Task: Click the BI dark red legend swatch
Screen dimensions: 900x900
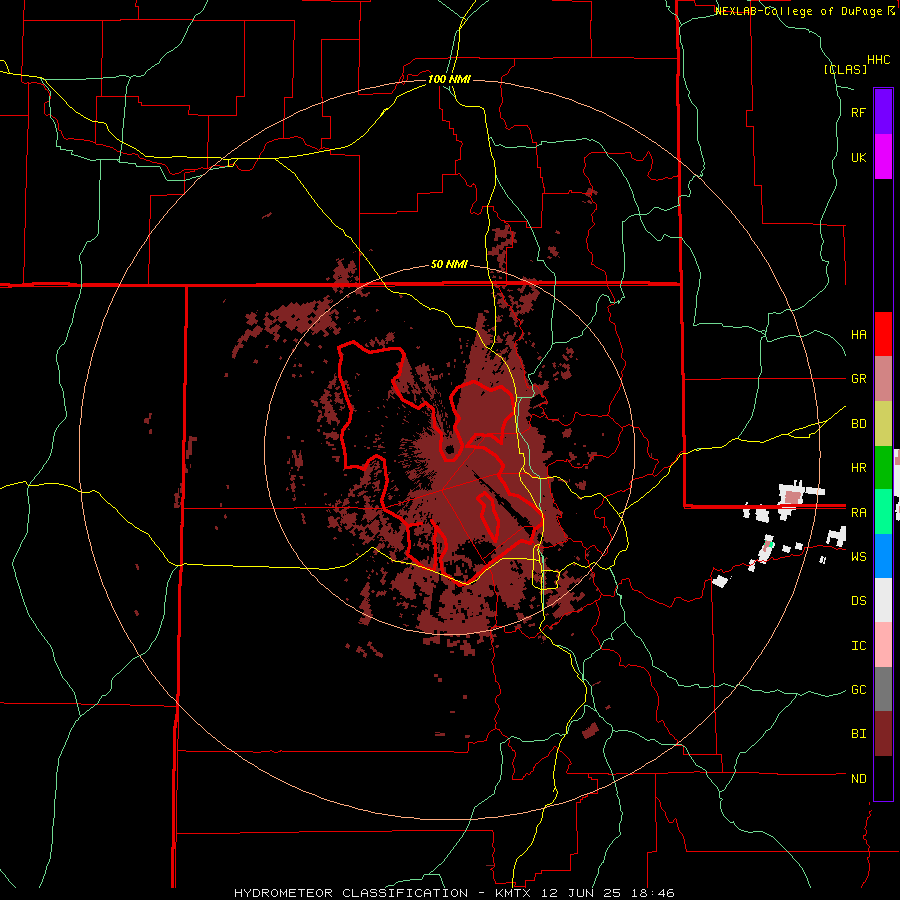Action: click(x=883, y=734)
